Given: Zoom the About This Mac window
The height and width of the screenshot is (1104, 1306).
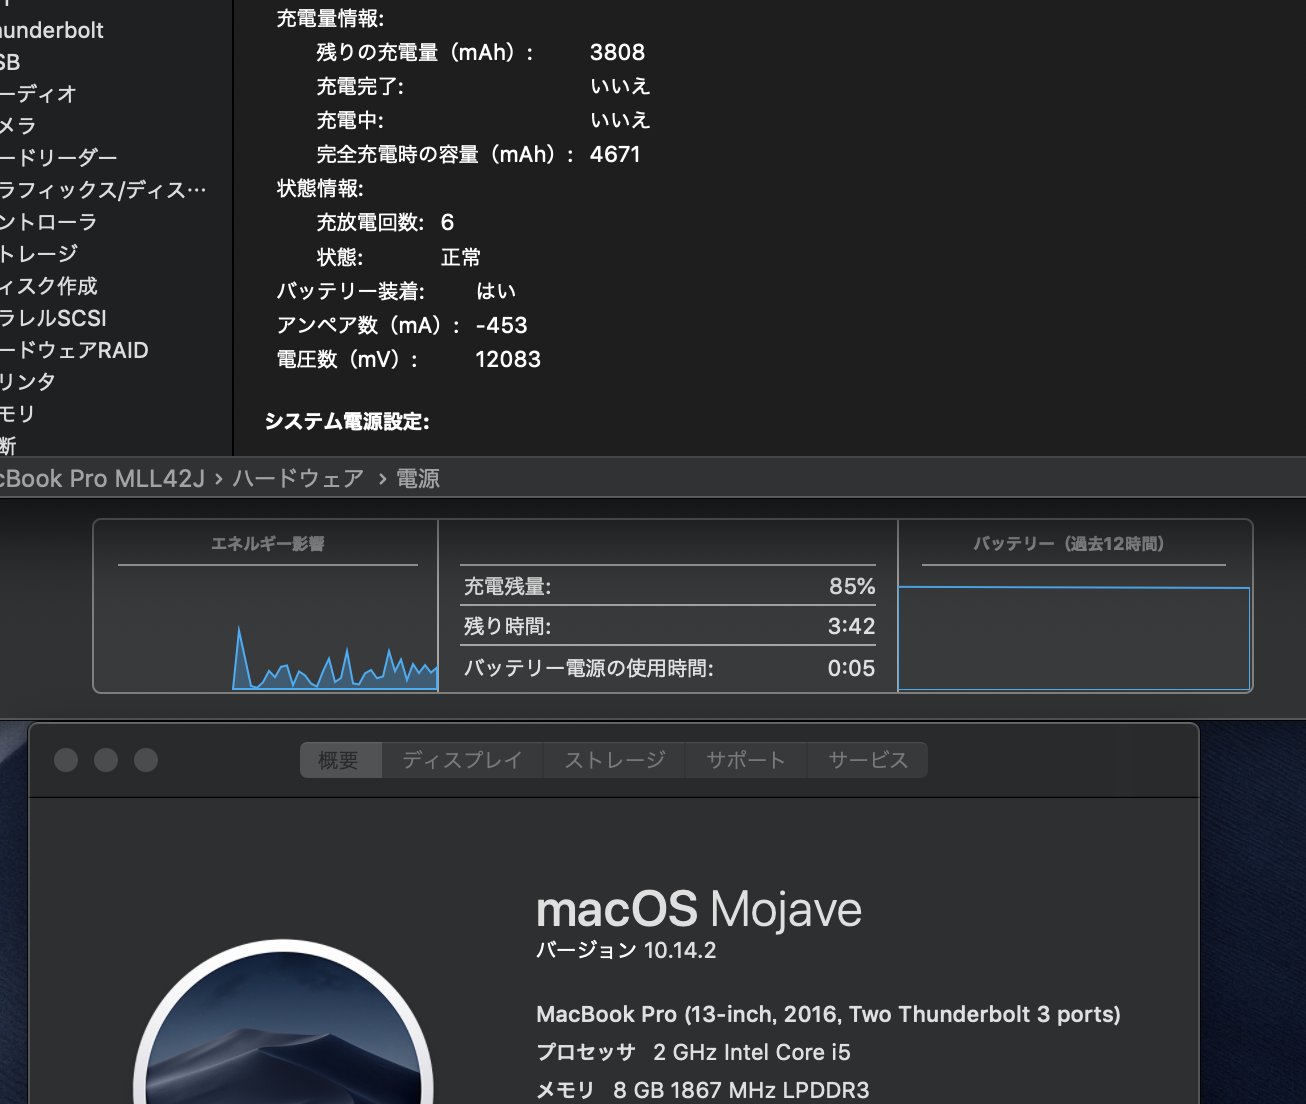Looking at the screenshot, I should [146, 760].
